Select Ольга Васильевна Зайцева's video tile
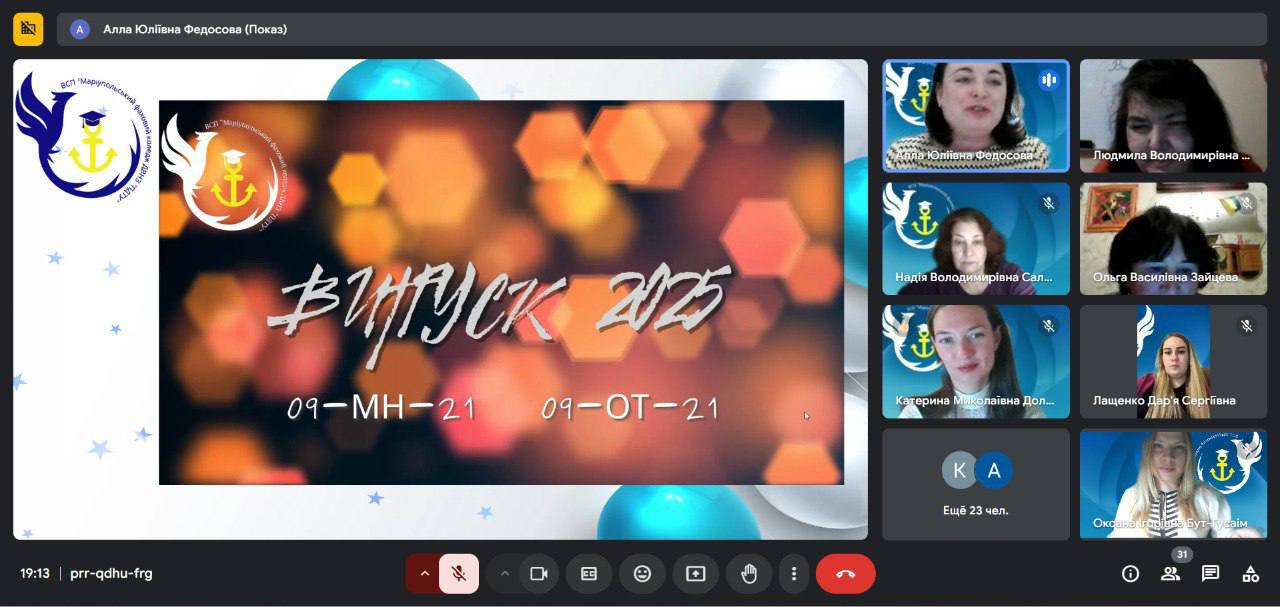Screen dimensions: 1280x607 pos(1173,238)
